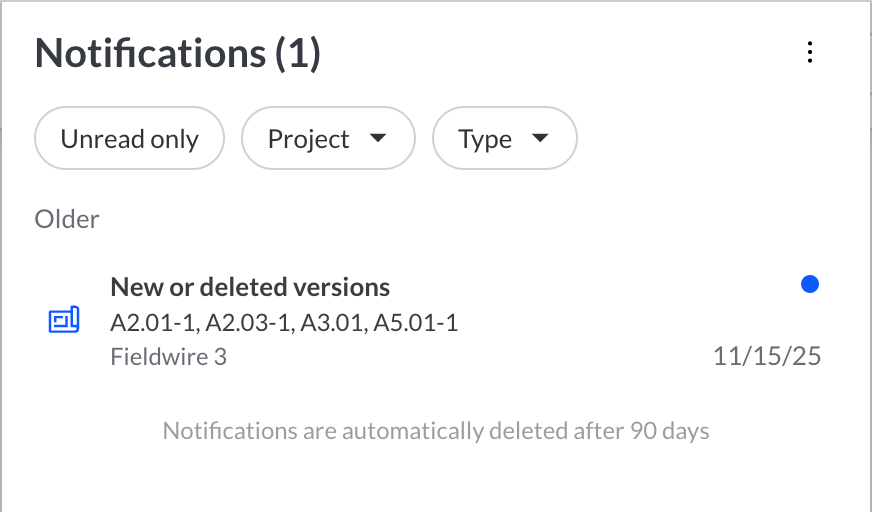Click the 11/15/25 notification date
The image size is (872, 512).
767,356
